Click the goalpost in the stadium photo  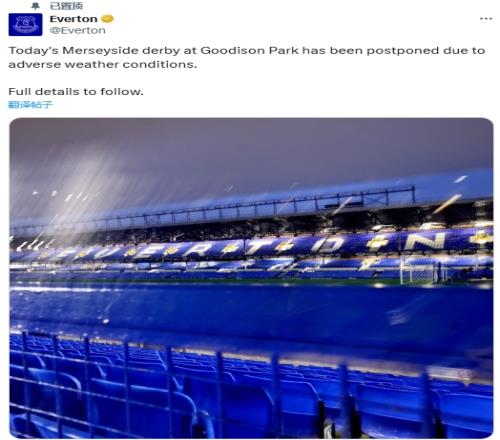[419, 271]
